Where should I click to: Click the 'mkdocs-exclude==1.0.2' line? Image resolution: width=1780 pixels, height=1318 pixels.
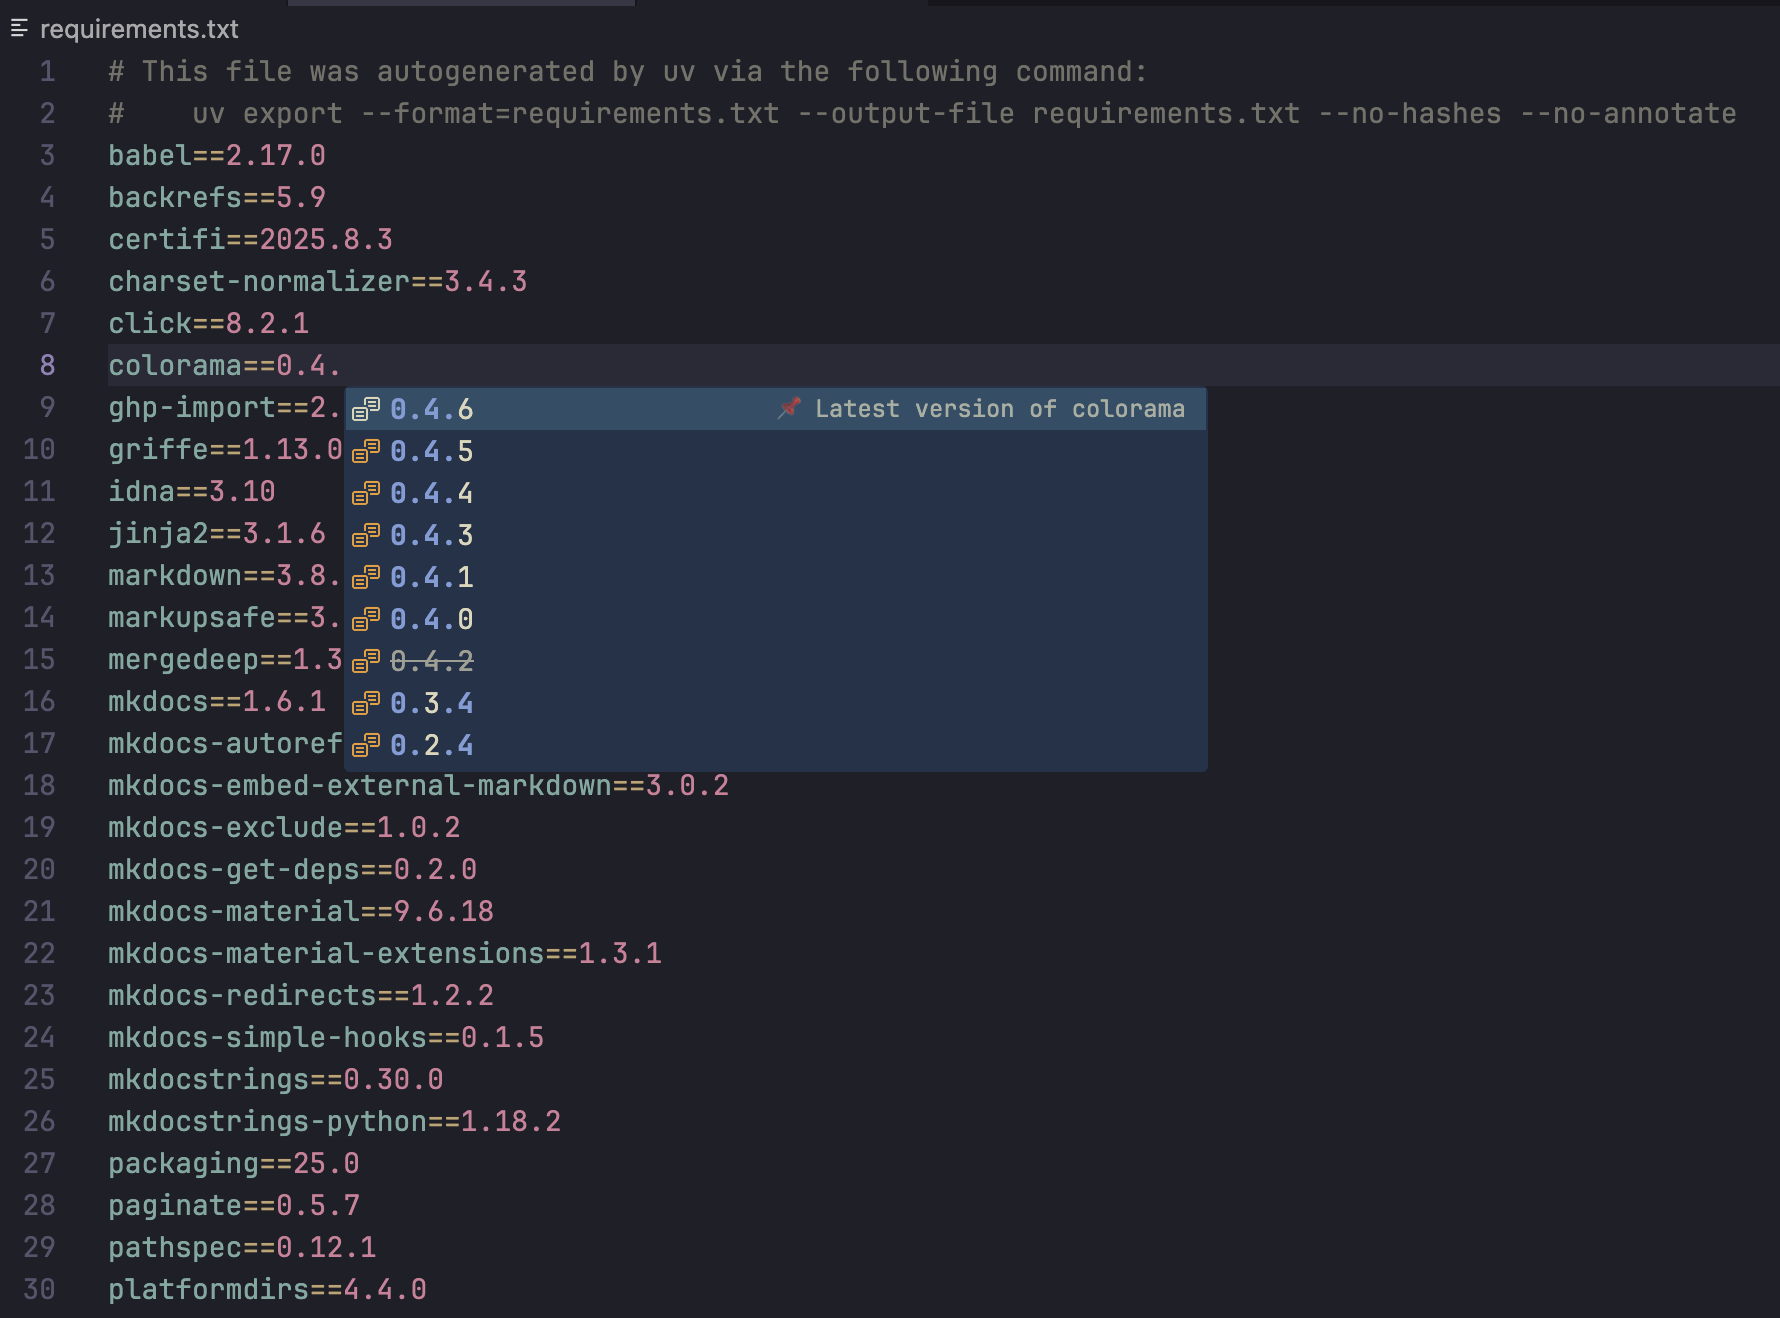click(284, 827)
